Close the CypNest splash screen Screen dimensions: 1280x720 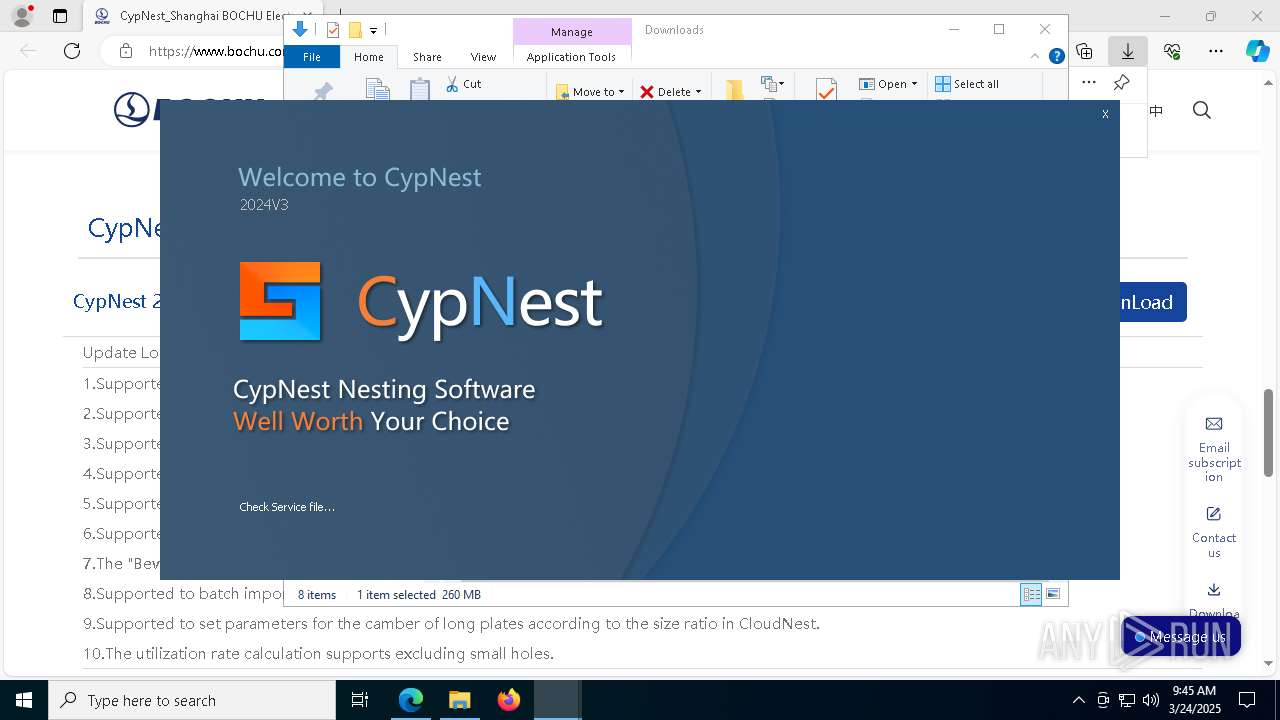[1105, 114]
